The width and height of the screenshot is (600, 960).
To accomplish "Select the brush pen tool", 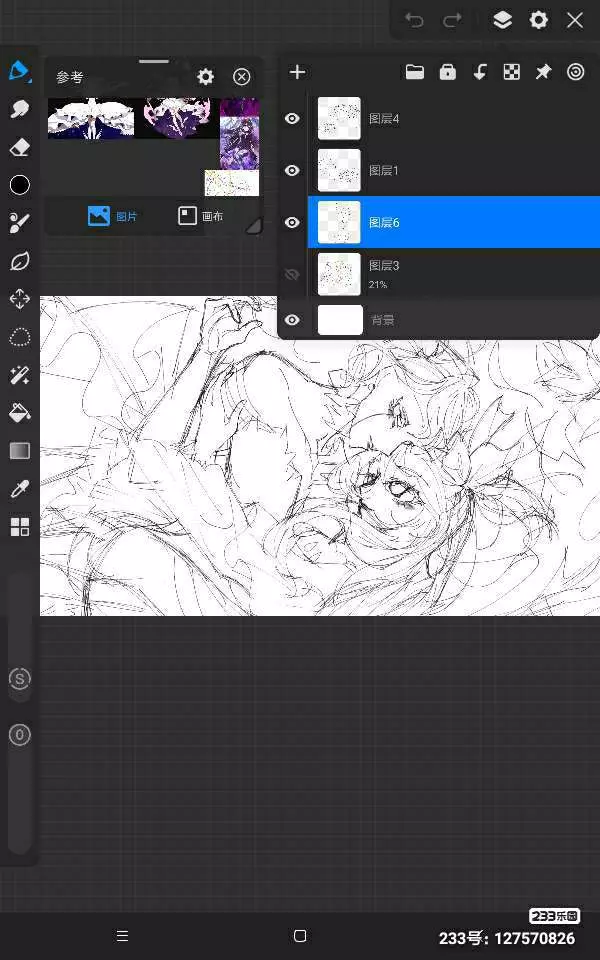I will pyautogui.click(x=20, y=71).
